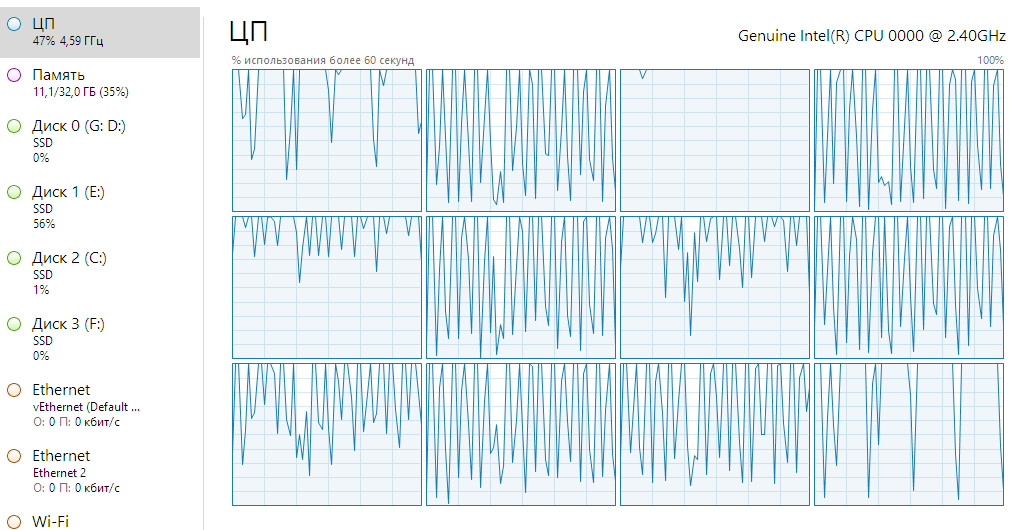The height and width of the screenshot is (530, 1010).
Task: Click the first CPU core graph in the top row
Action: click(x=327, y=140)
